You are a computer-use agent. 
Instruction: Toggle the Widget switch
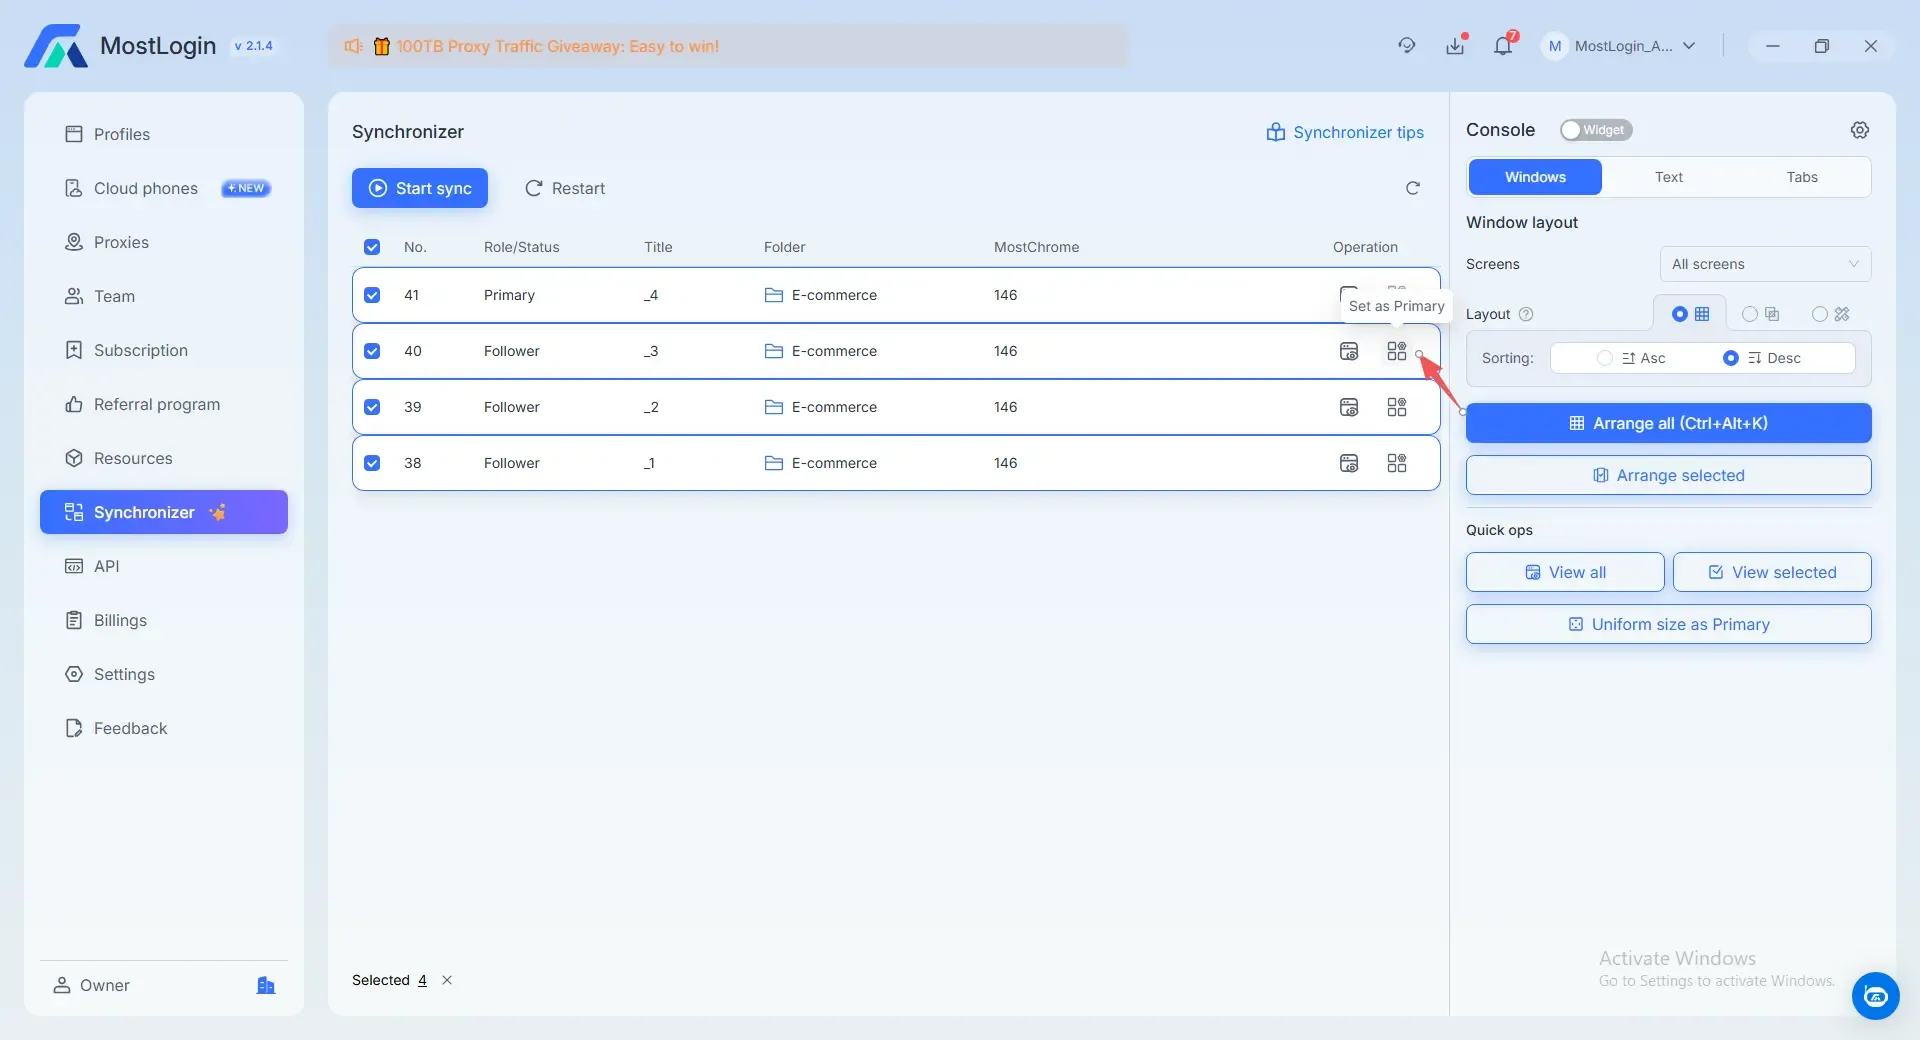point(1595,130)
